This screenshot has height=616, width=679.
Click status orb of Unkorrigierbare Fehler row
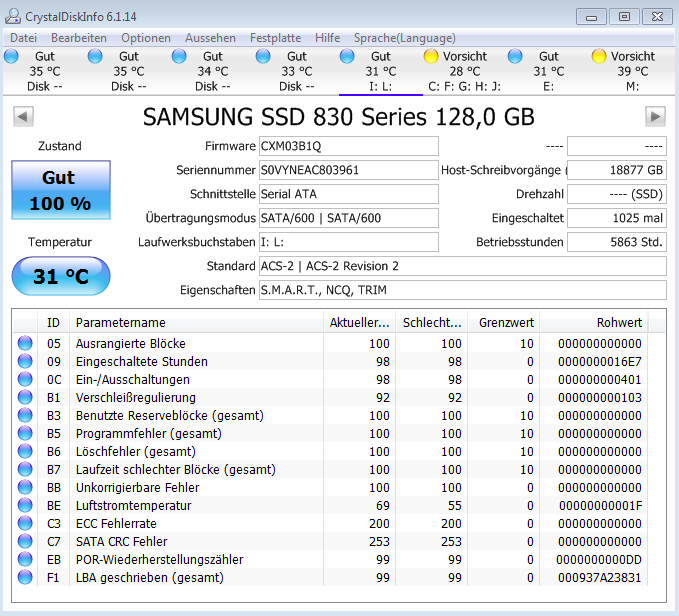tap(25, 487)
